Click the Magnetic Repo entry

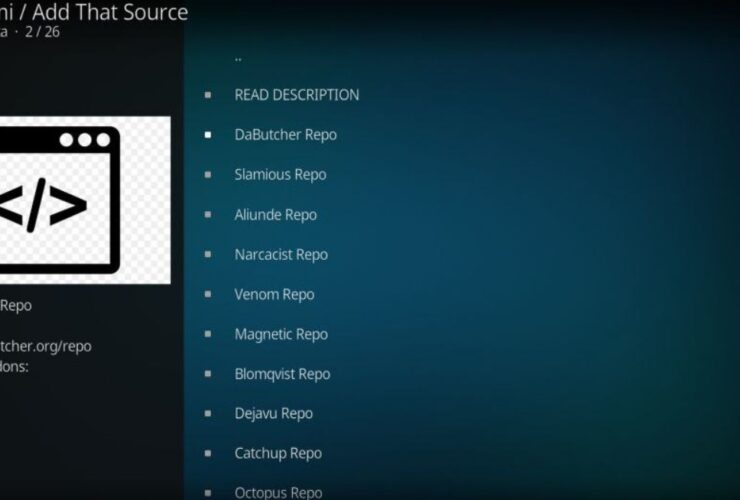coord(281,334)
